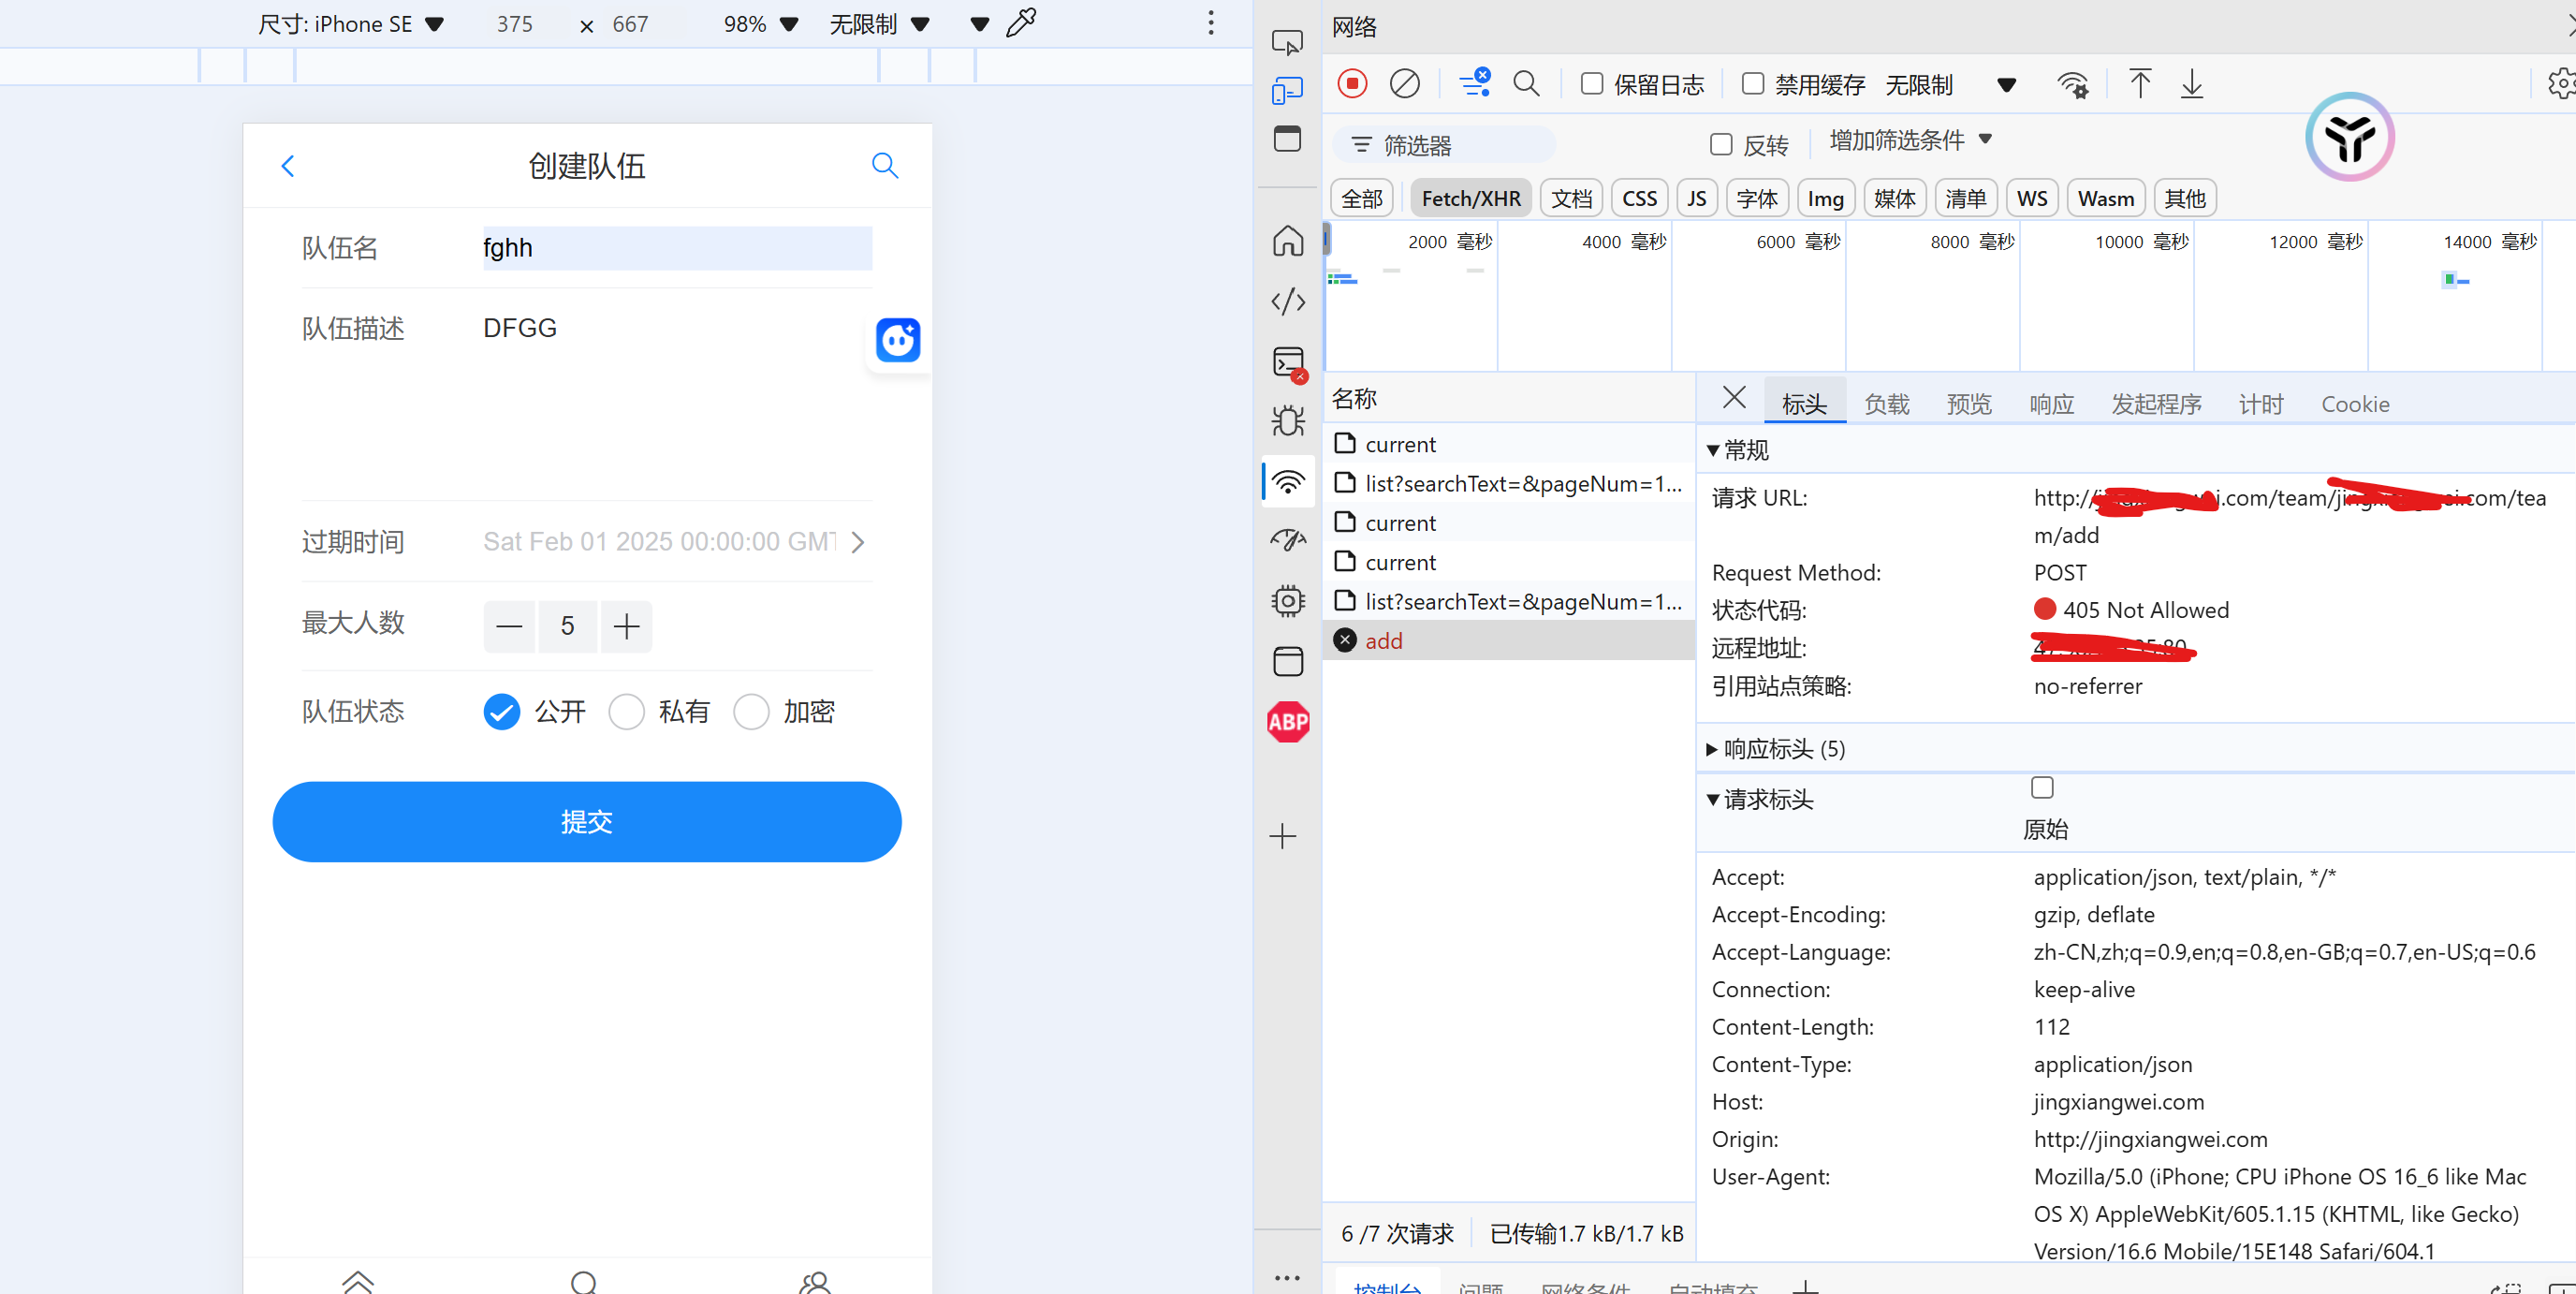Enable the 保留日志 checkbox
Image resolution: width=2576 pixels, height=1294 pixels.
coord(1591,84)
